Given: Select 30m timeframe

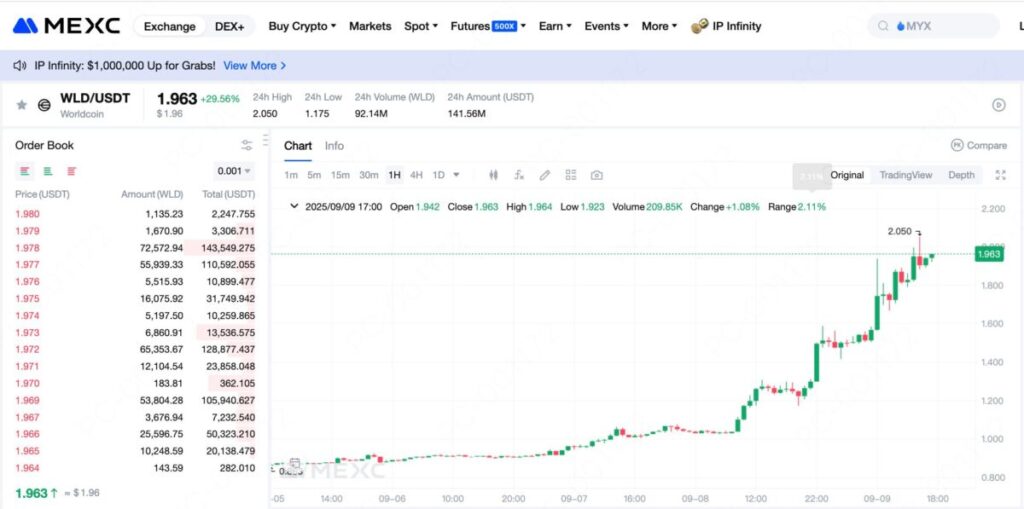Looking at the screenshot, I should point(369,175).
